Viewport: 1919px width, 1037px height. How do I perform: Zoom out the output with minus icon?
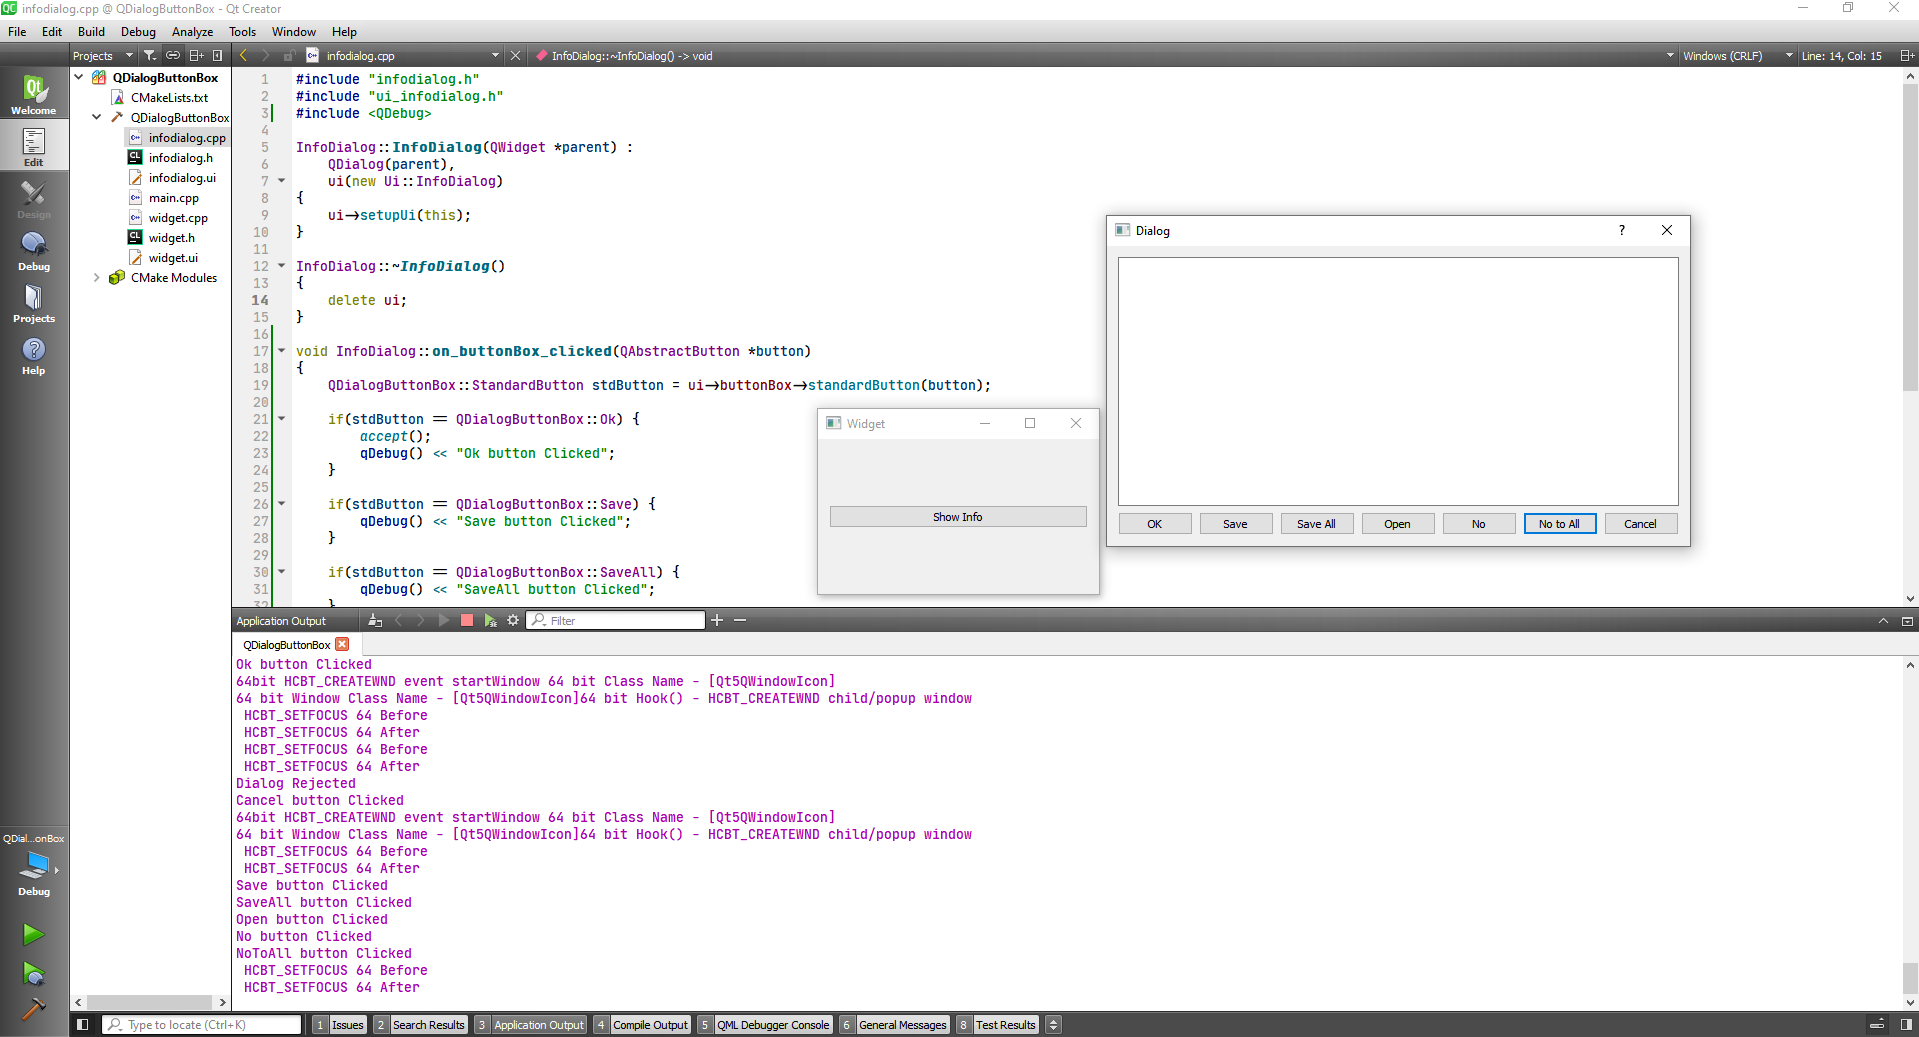(740, 621)
